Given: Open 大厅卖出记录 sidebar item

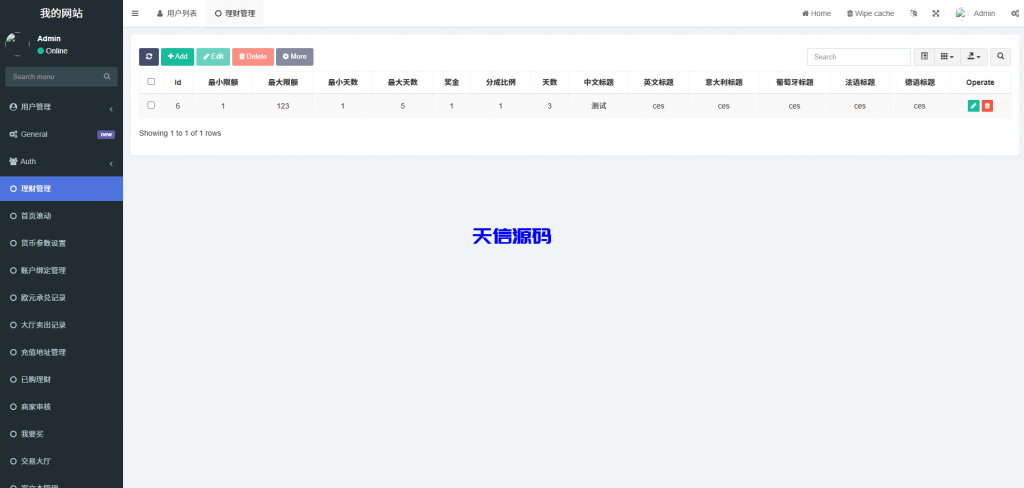Looking at the screenshot, I should tap(61, 325).
